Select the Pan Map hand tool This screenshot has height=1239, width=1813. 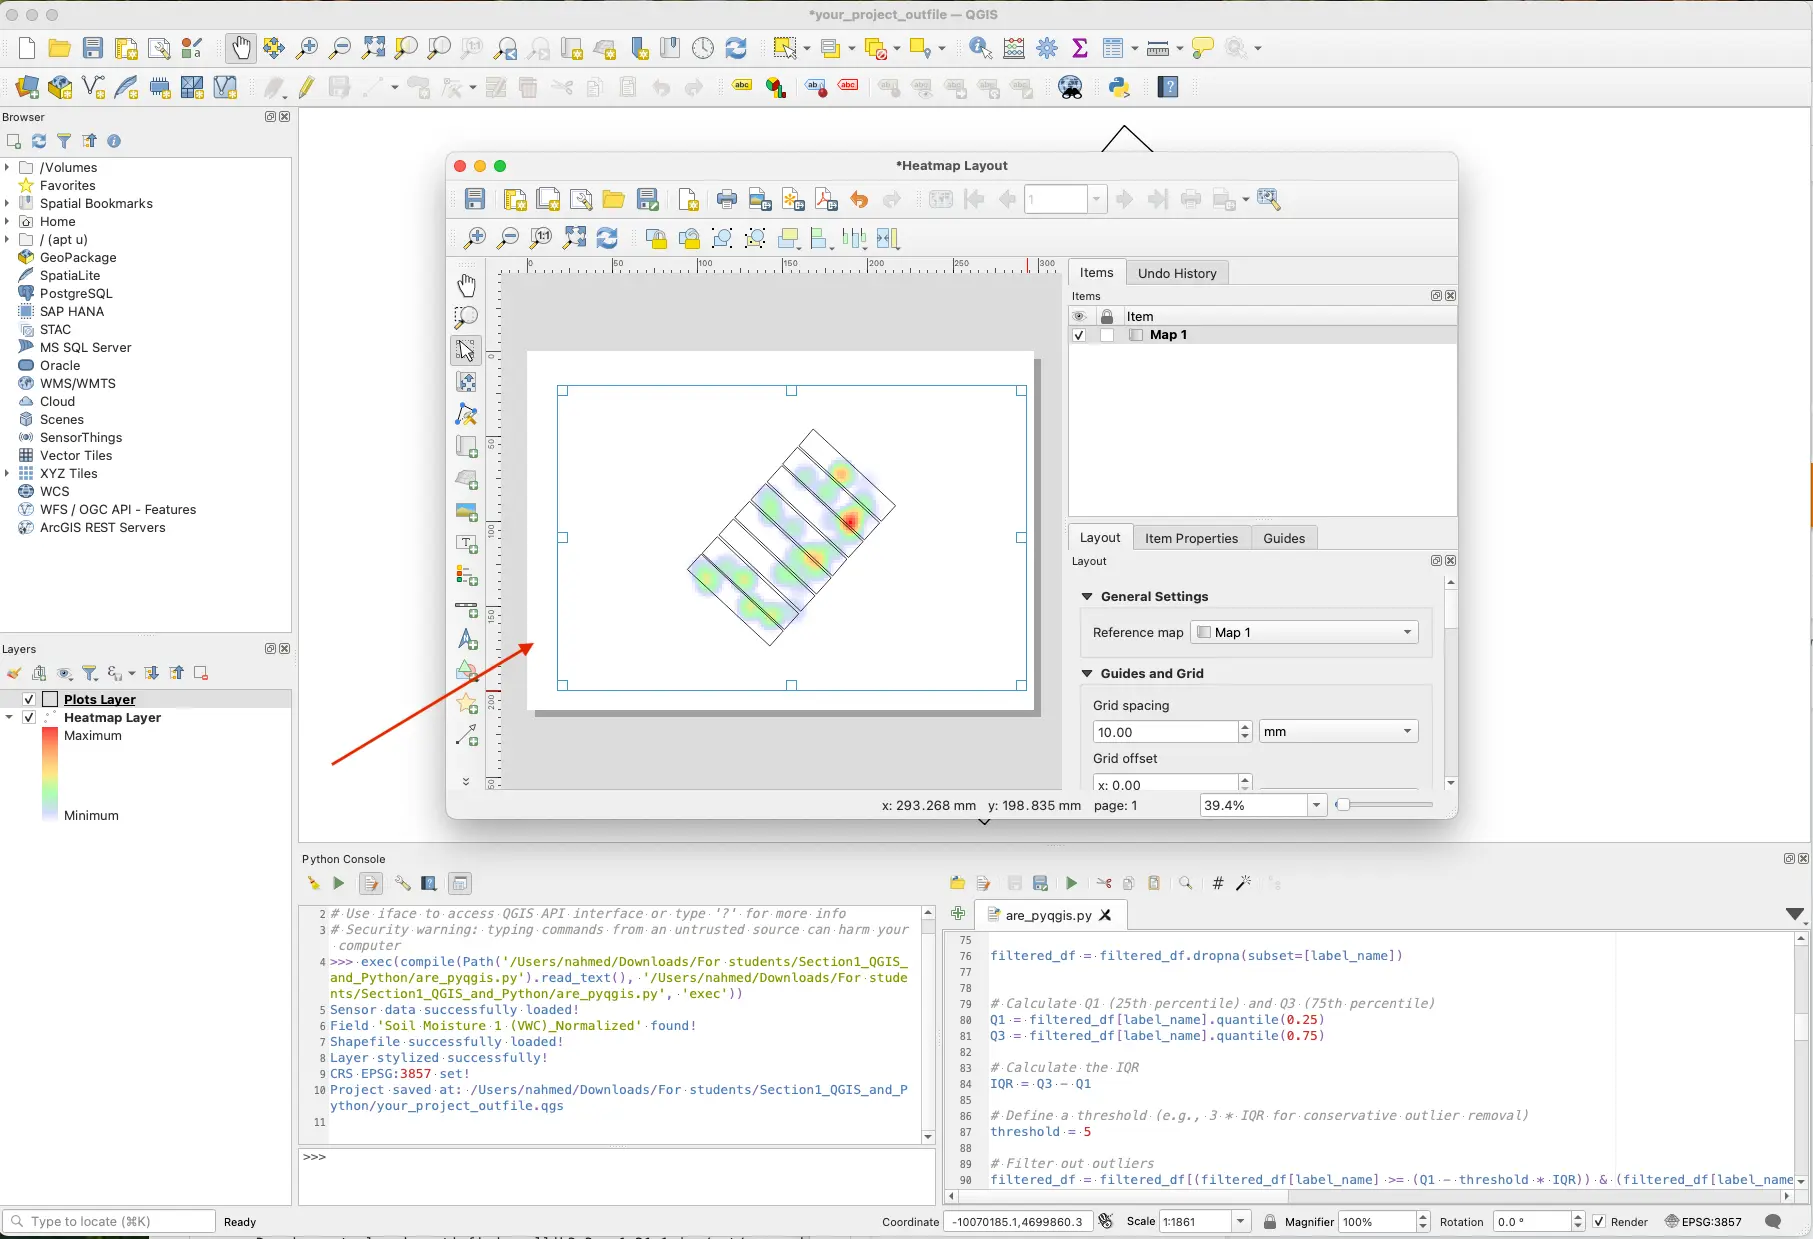click(x=241, y=48)
